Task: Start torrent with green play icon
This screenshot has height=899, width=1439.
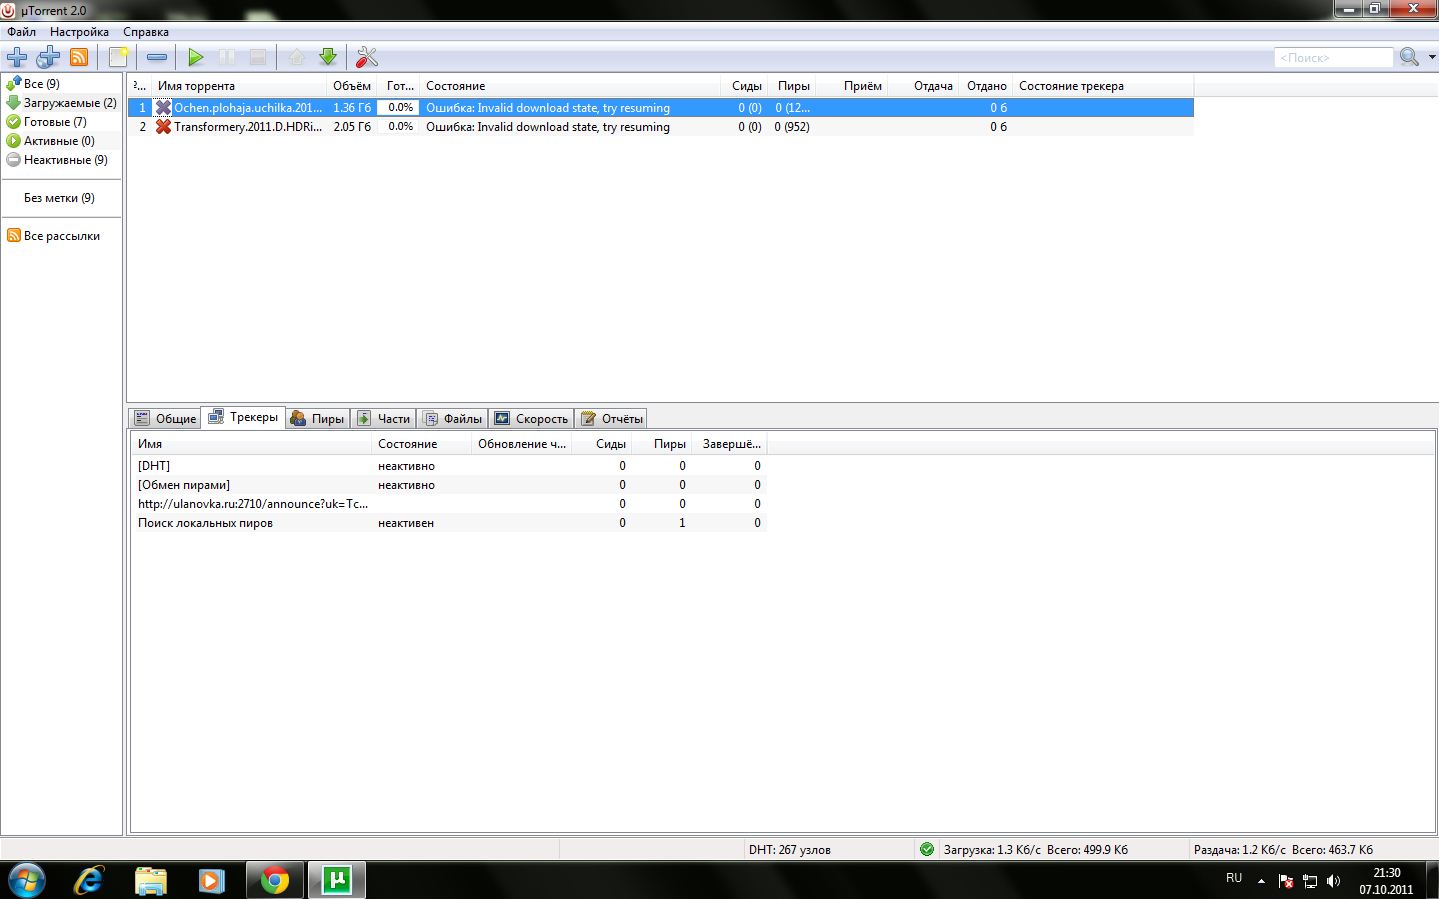Action: pos(196,57)
